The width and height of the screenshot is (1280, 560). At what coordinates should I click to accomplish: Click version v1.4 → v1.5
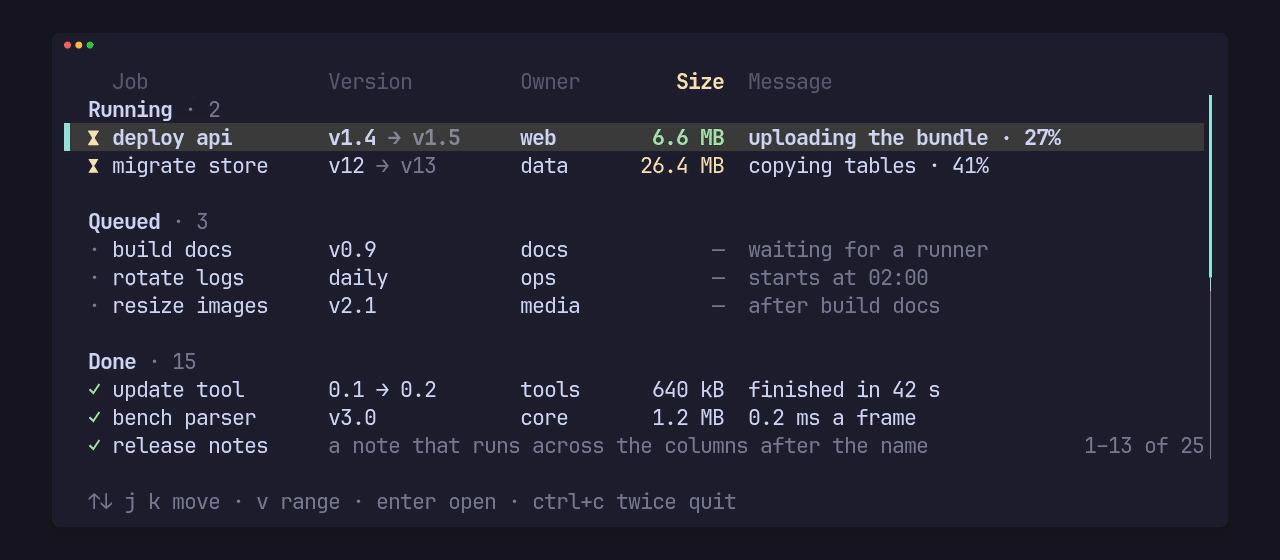394,138
